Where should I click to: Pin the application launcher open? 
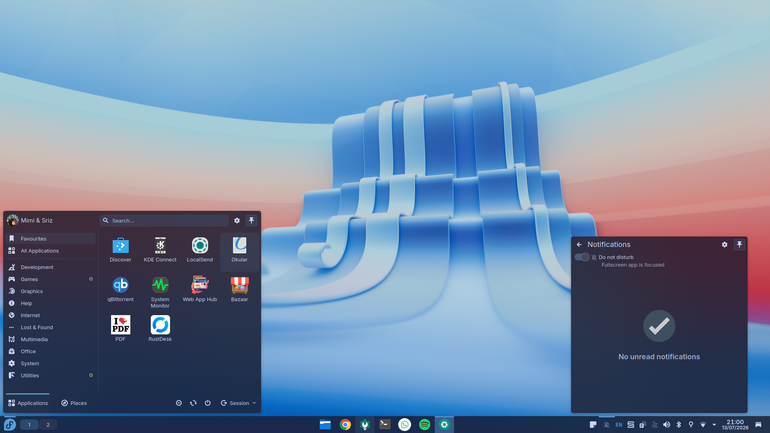251,220
